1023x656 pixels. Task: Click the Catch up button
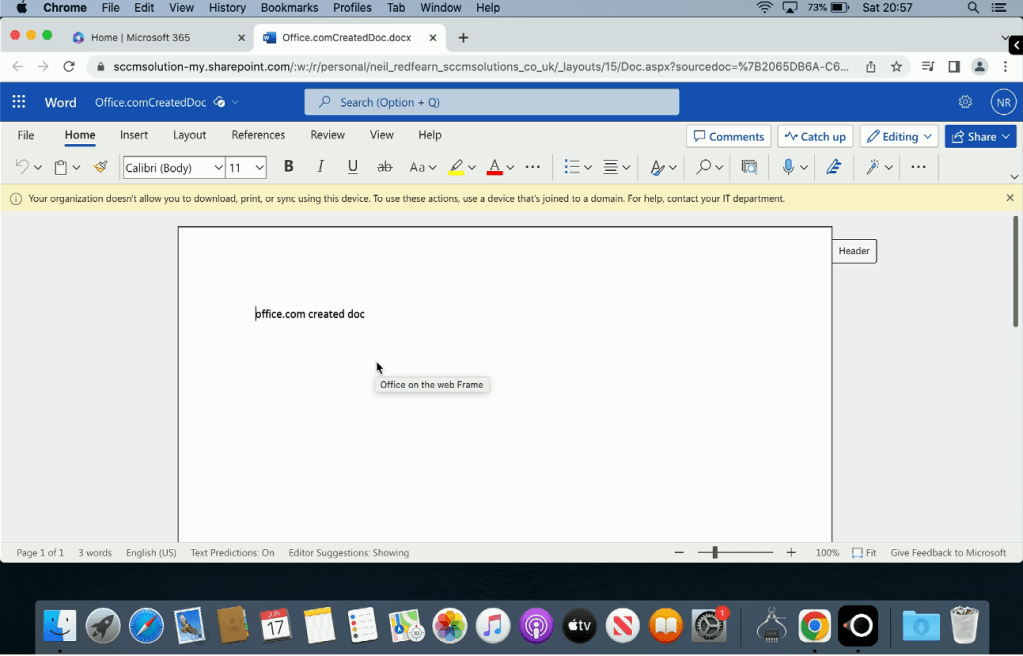(x=815, y=137)
